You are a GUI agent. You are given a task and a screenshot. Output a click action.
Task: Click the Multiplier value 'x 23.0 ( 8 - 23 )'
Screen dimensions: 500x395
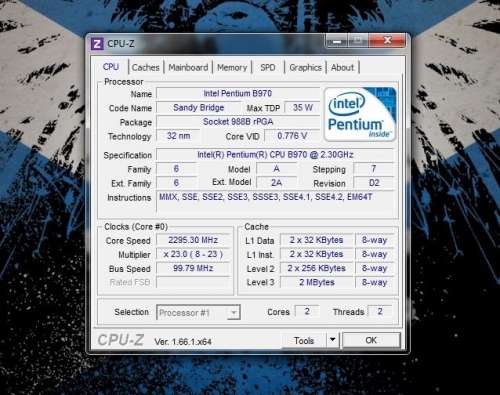pyautogui.click(x=193, y=254)
